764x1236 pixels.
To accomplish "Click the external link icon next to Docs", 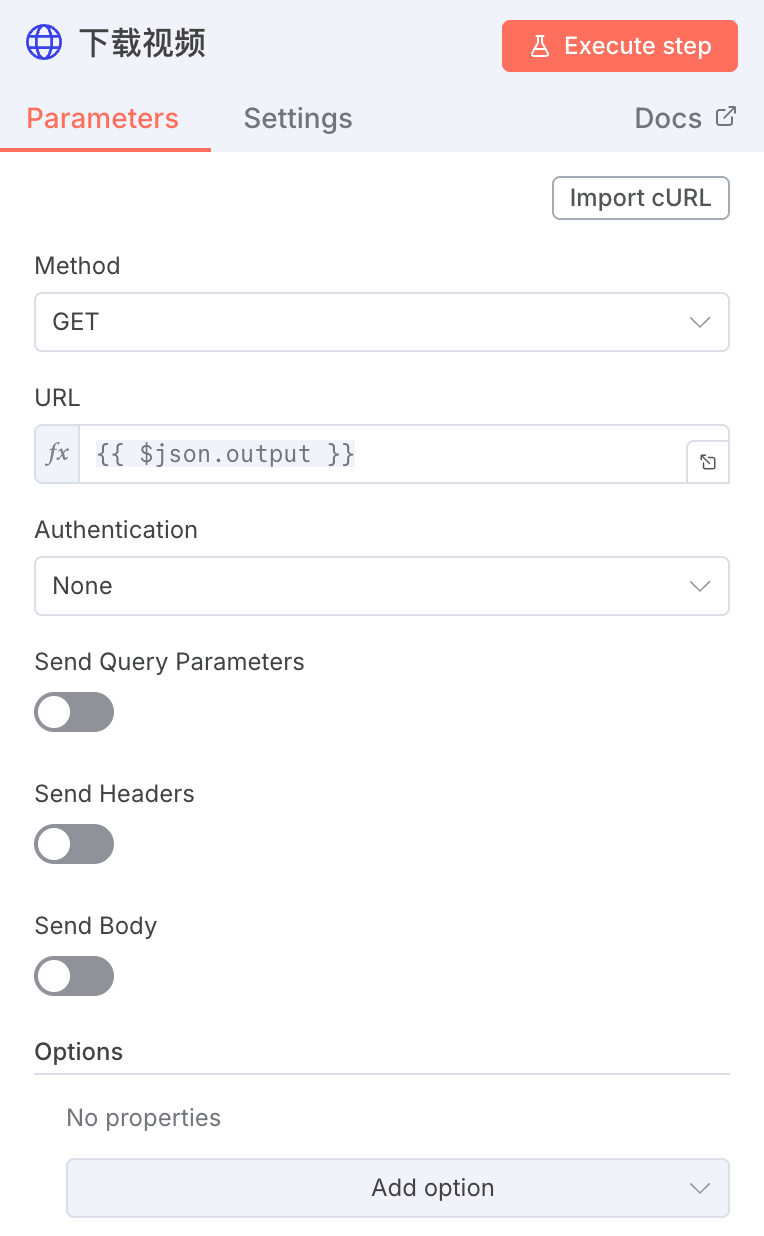I will 726,117.
